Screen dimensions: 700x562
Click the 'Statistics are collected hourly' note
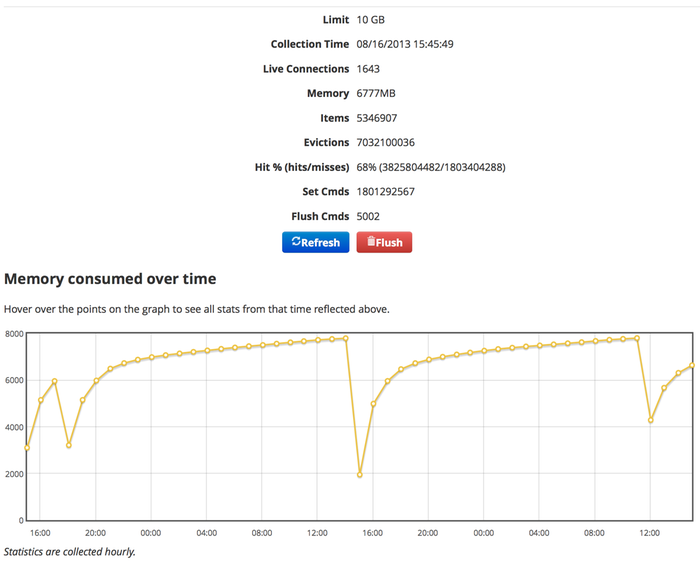point(69,551)
